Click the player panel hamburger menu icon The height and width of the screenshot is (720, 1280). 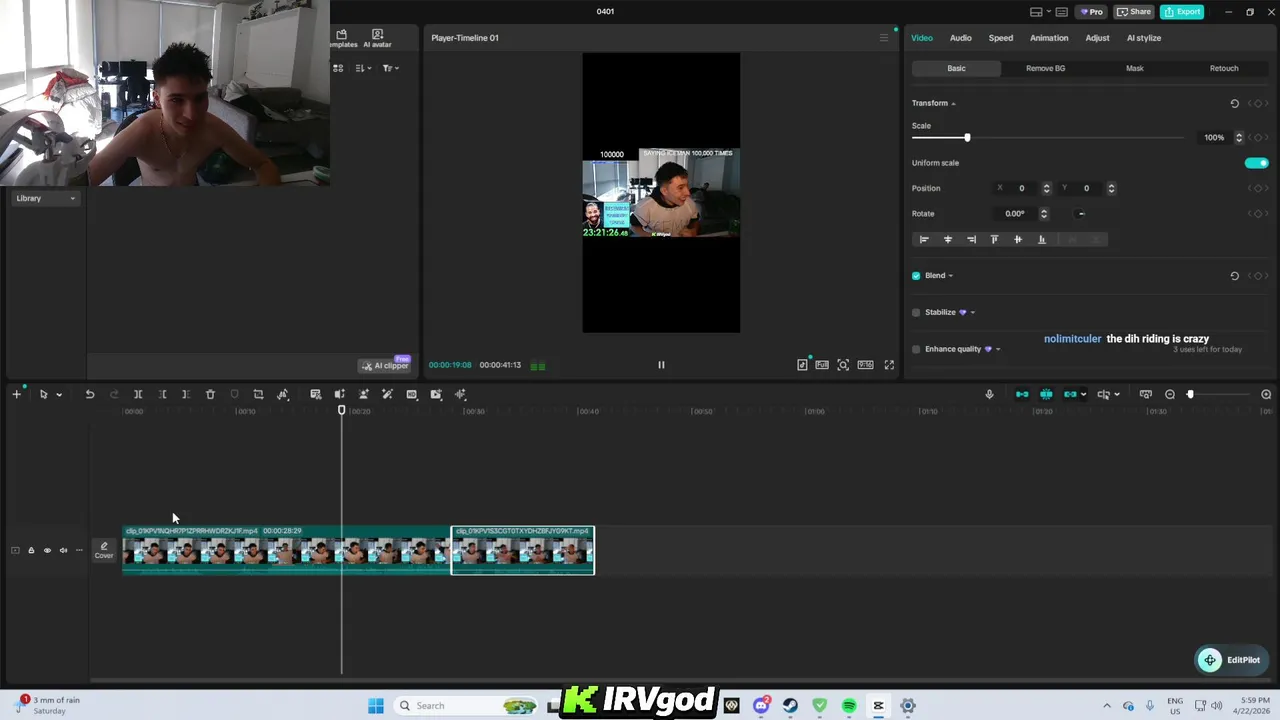883,38
